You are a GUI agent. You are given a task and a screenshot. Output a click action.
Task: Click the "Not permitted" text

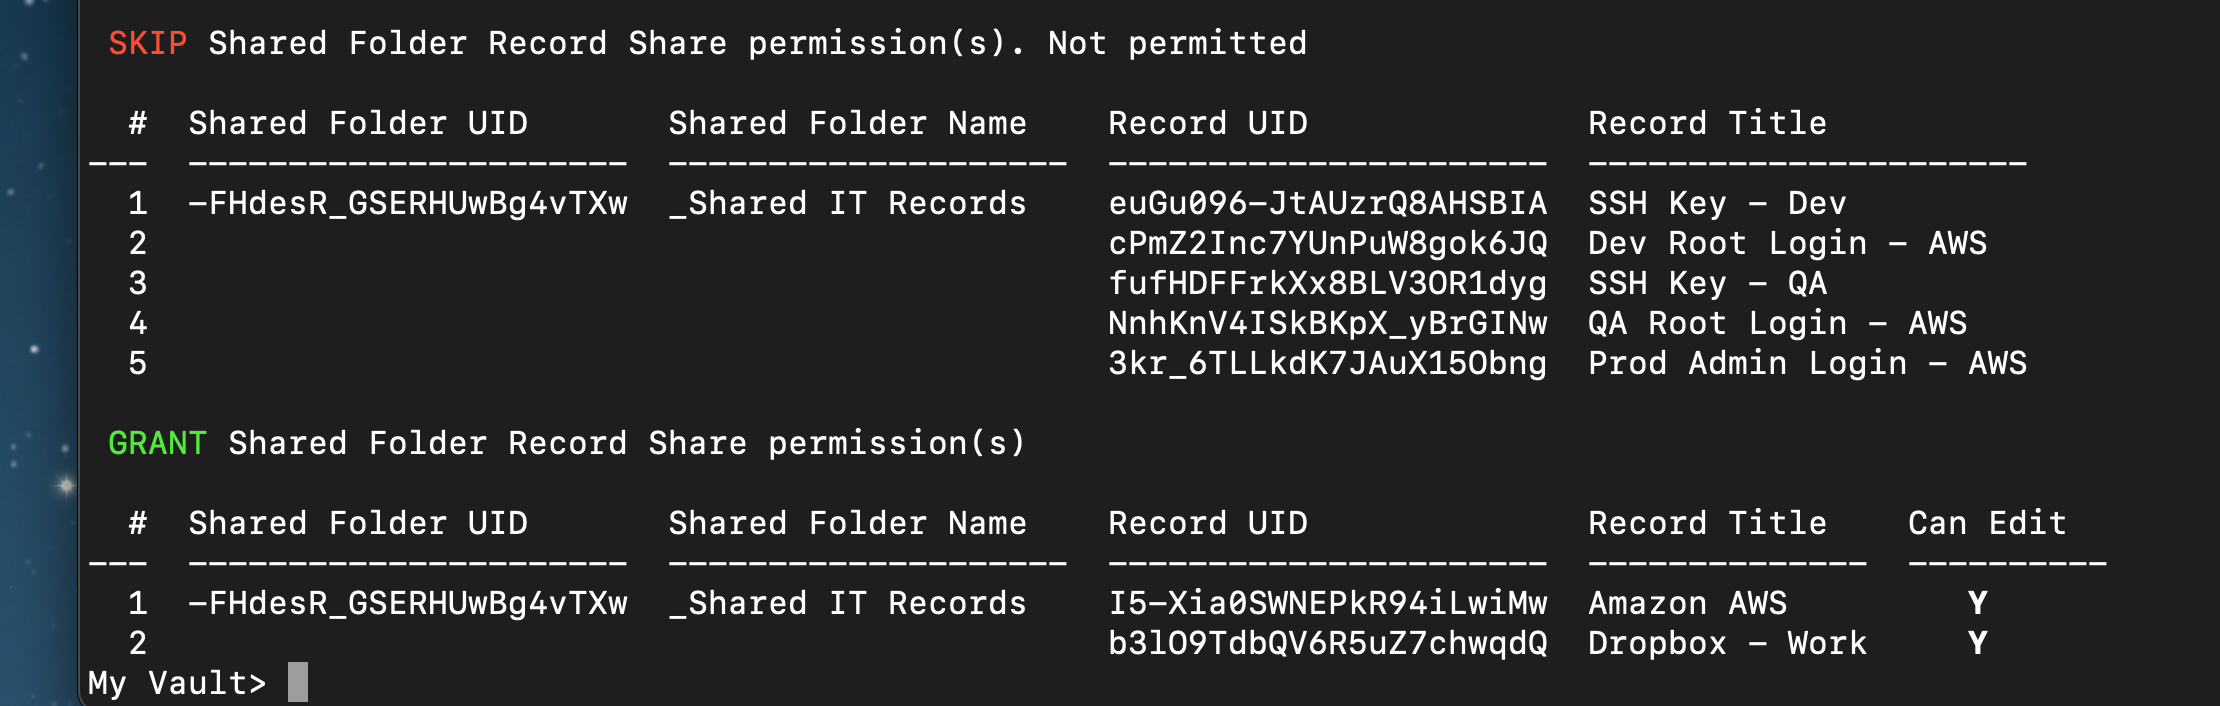[1177, 43]
